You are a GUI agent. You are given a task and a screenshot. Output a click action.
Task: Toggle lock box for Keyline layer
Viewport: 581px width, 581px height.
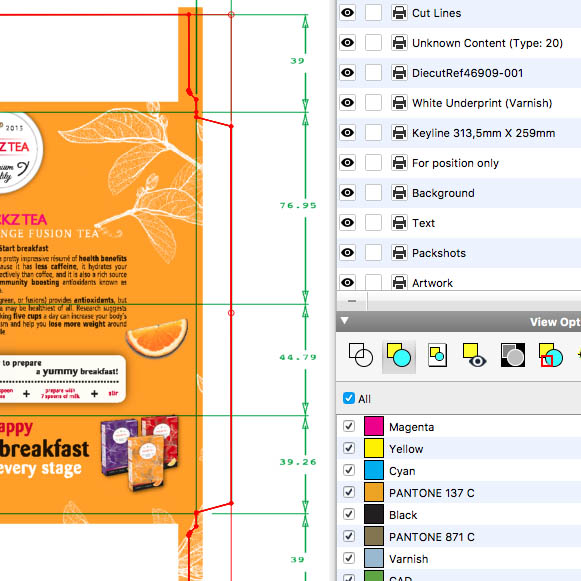coord(373,133)
